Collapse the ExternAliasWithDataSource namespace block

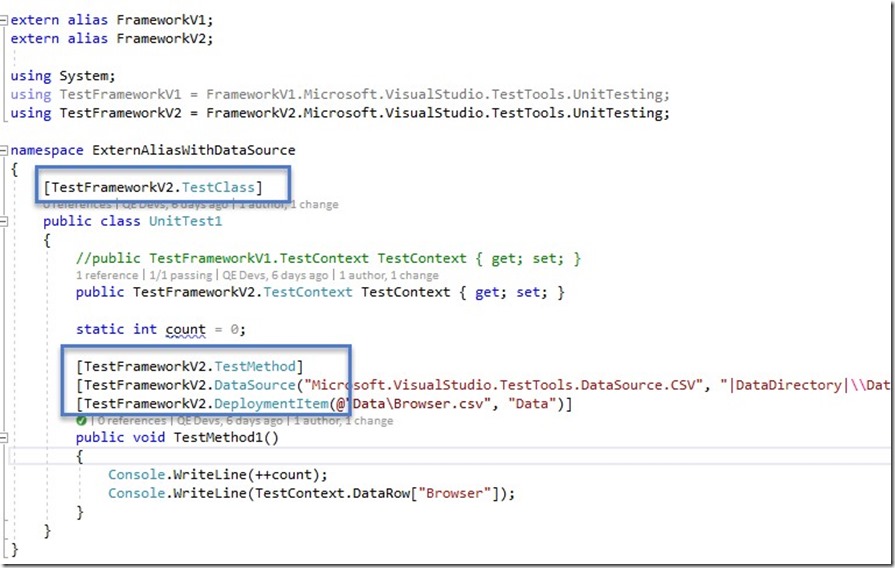(x=5, y=150)
